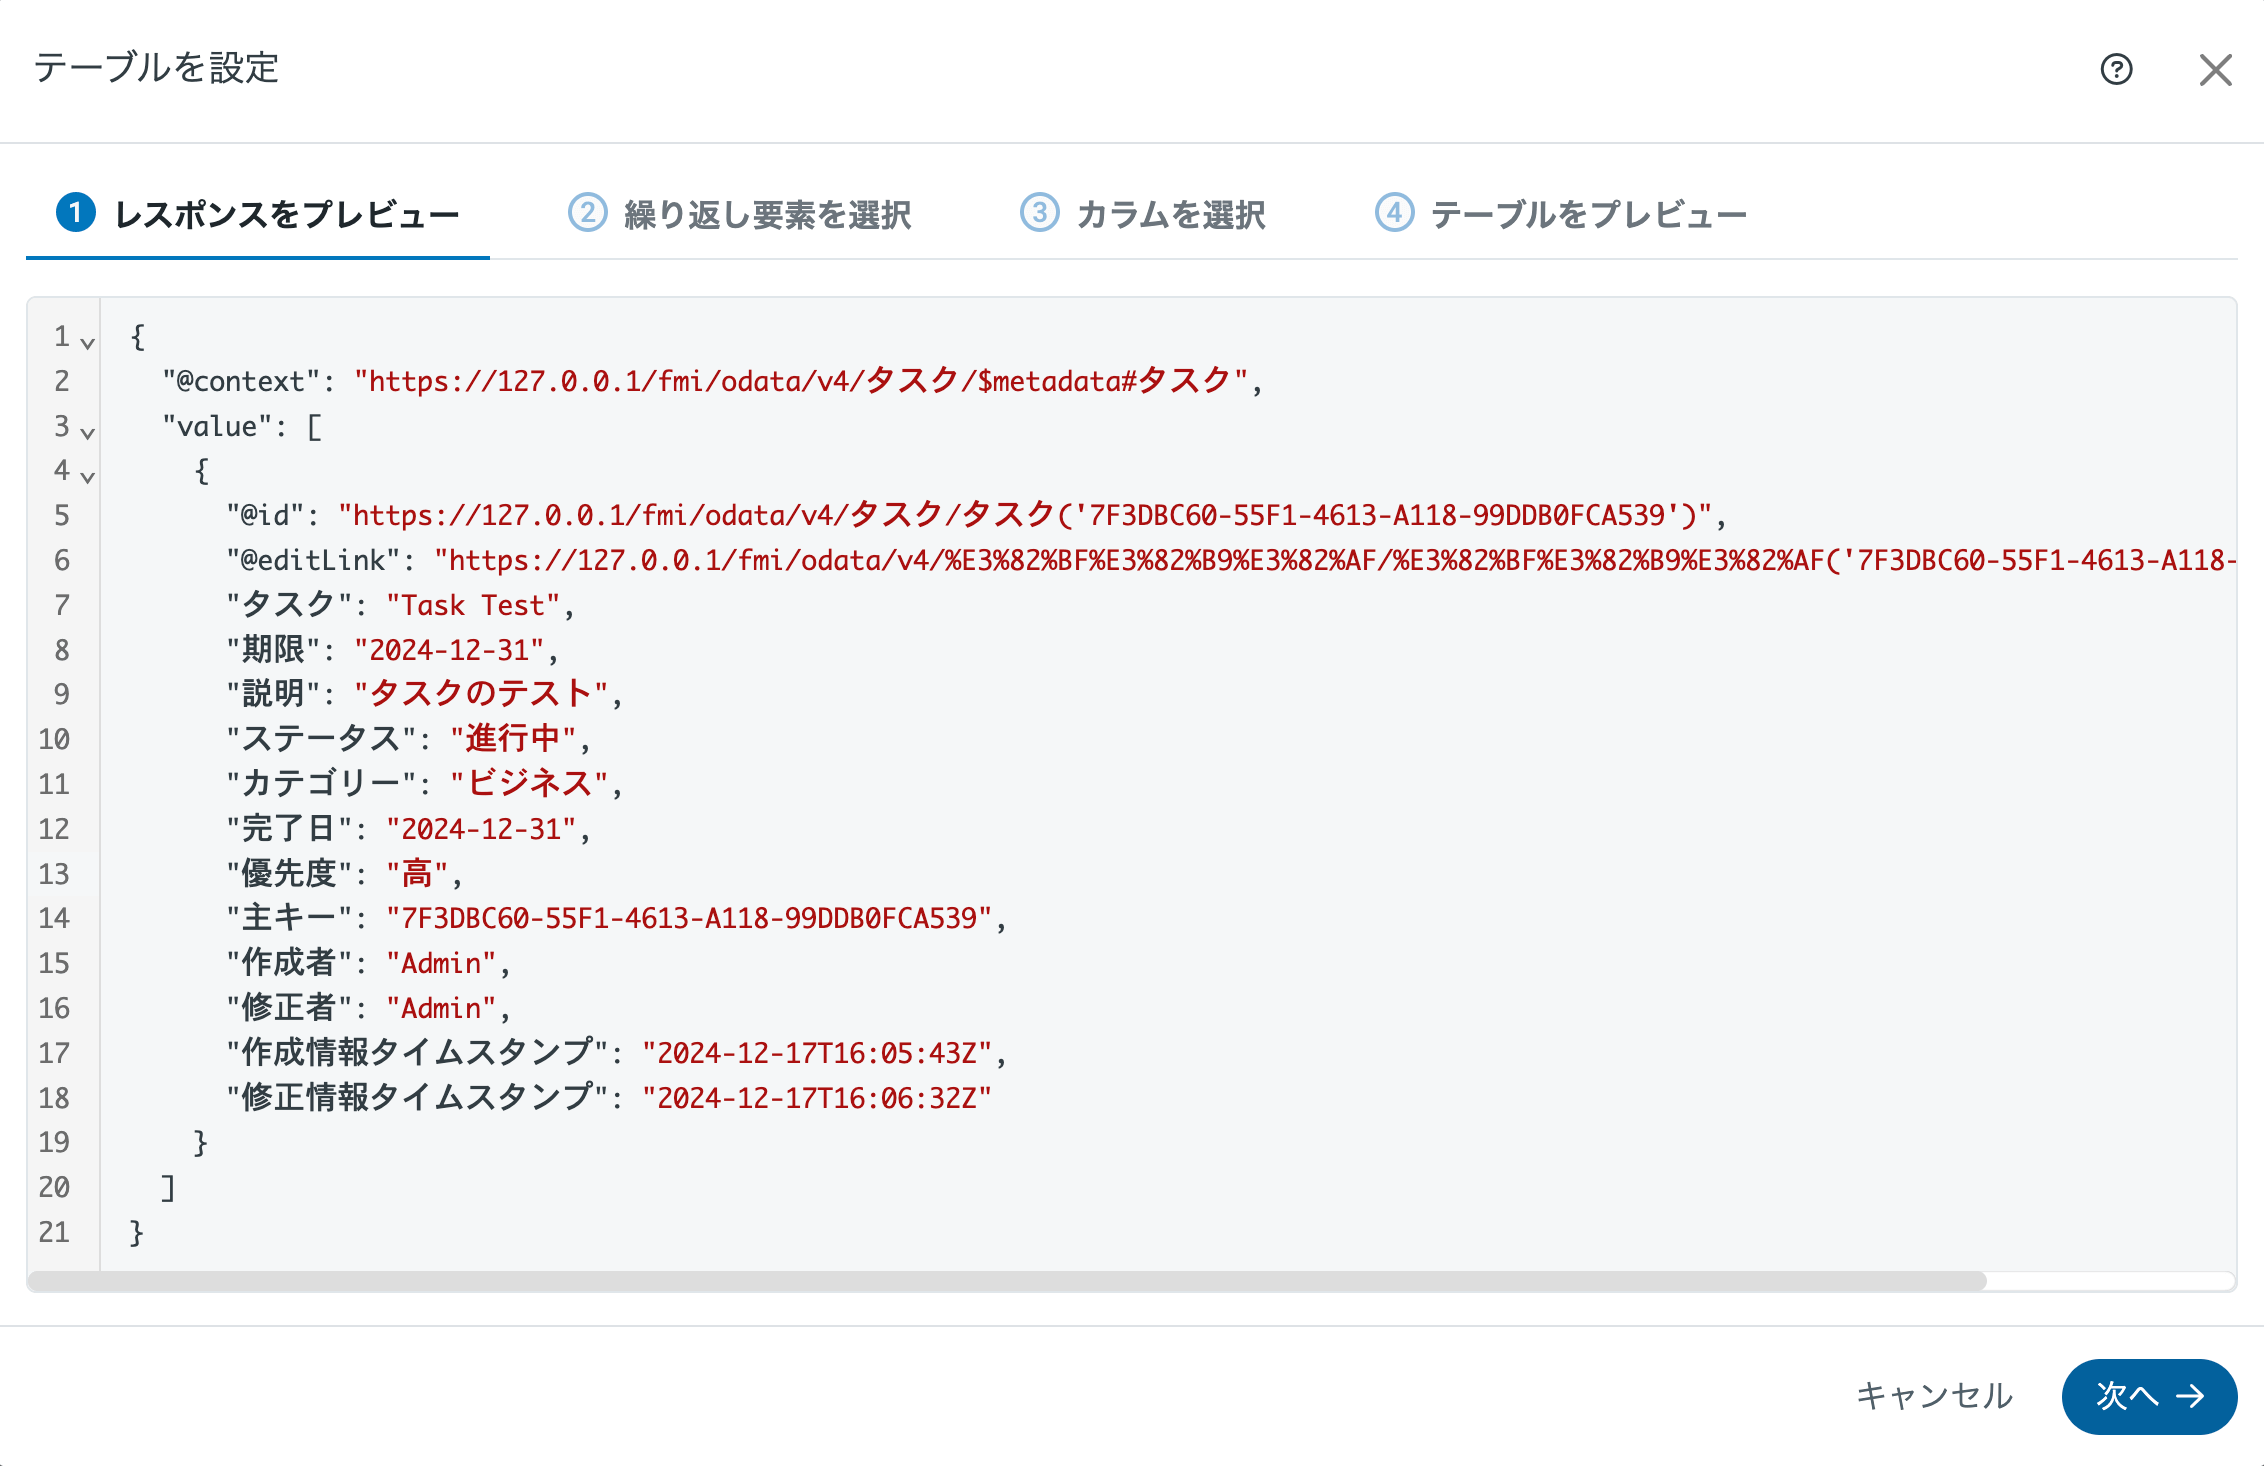Click the arrow icon in 次へ button
The width and height of the screenshot is (2264, 1466).
click(2191, 1396)
